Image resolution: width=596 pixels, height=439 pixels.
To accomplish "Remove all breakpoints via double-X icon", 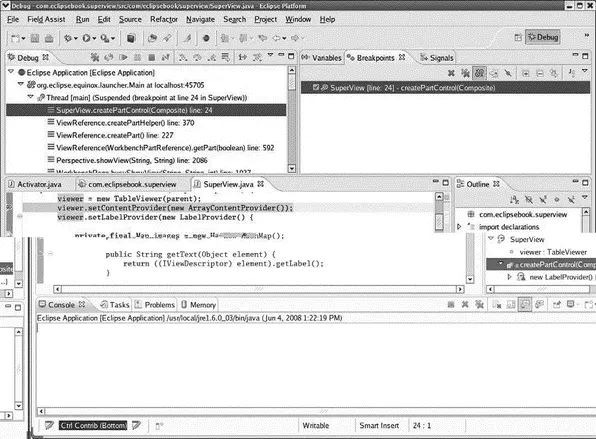I will 465,73.
